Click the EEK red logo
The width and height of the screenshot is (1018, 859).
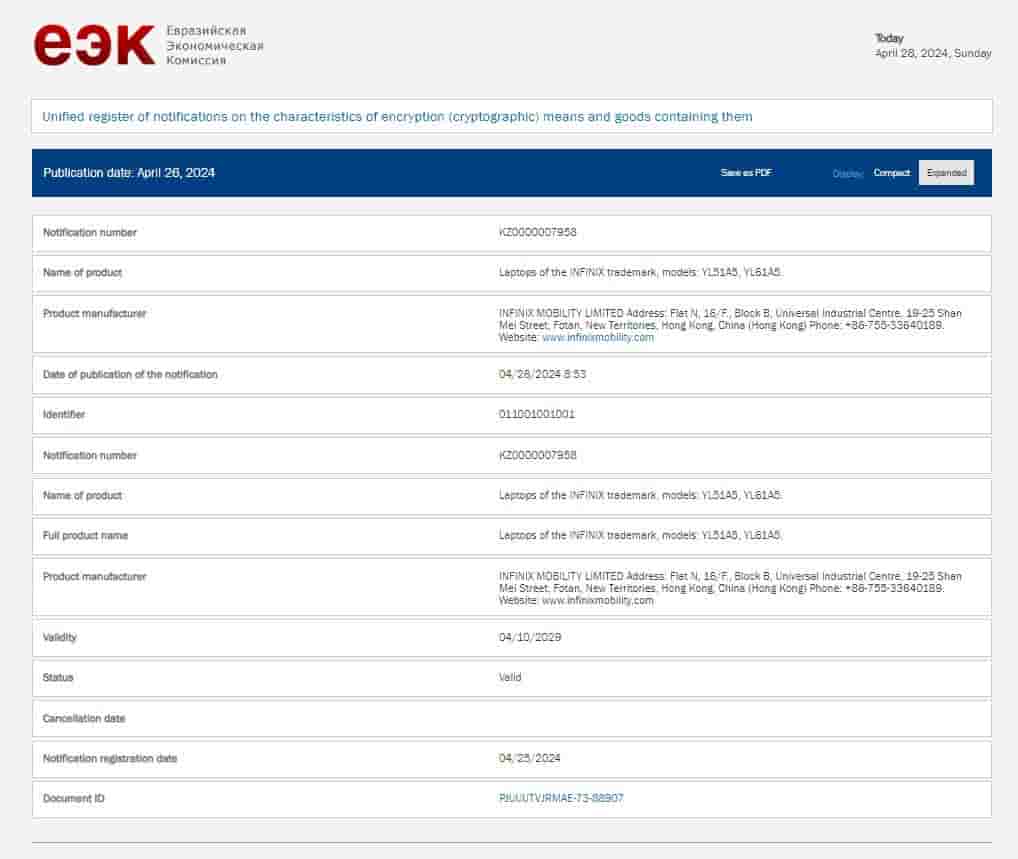(x=94, y=45)
